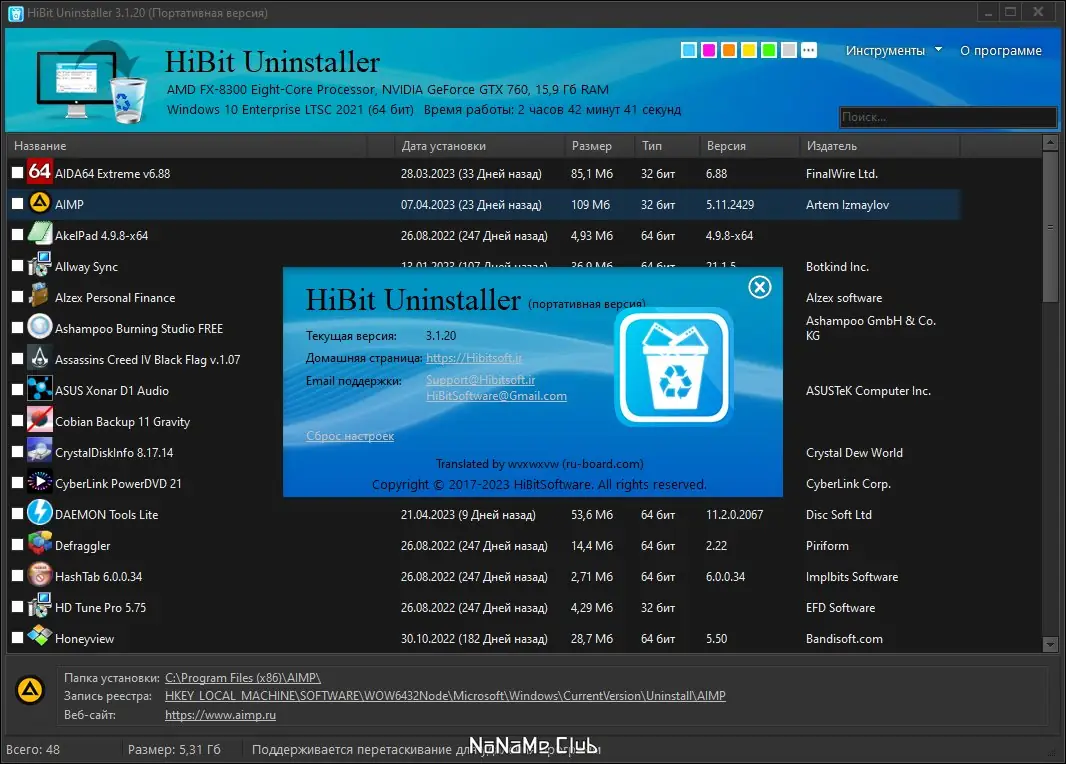The width and height of the screenshot is (1066, 764).
Task: Sort list by Дата установки column
Action: tap(479, 145)
